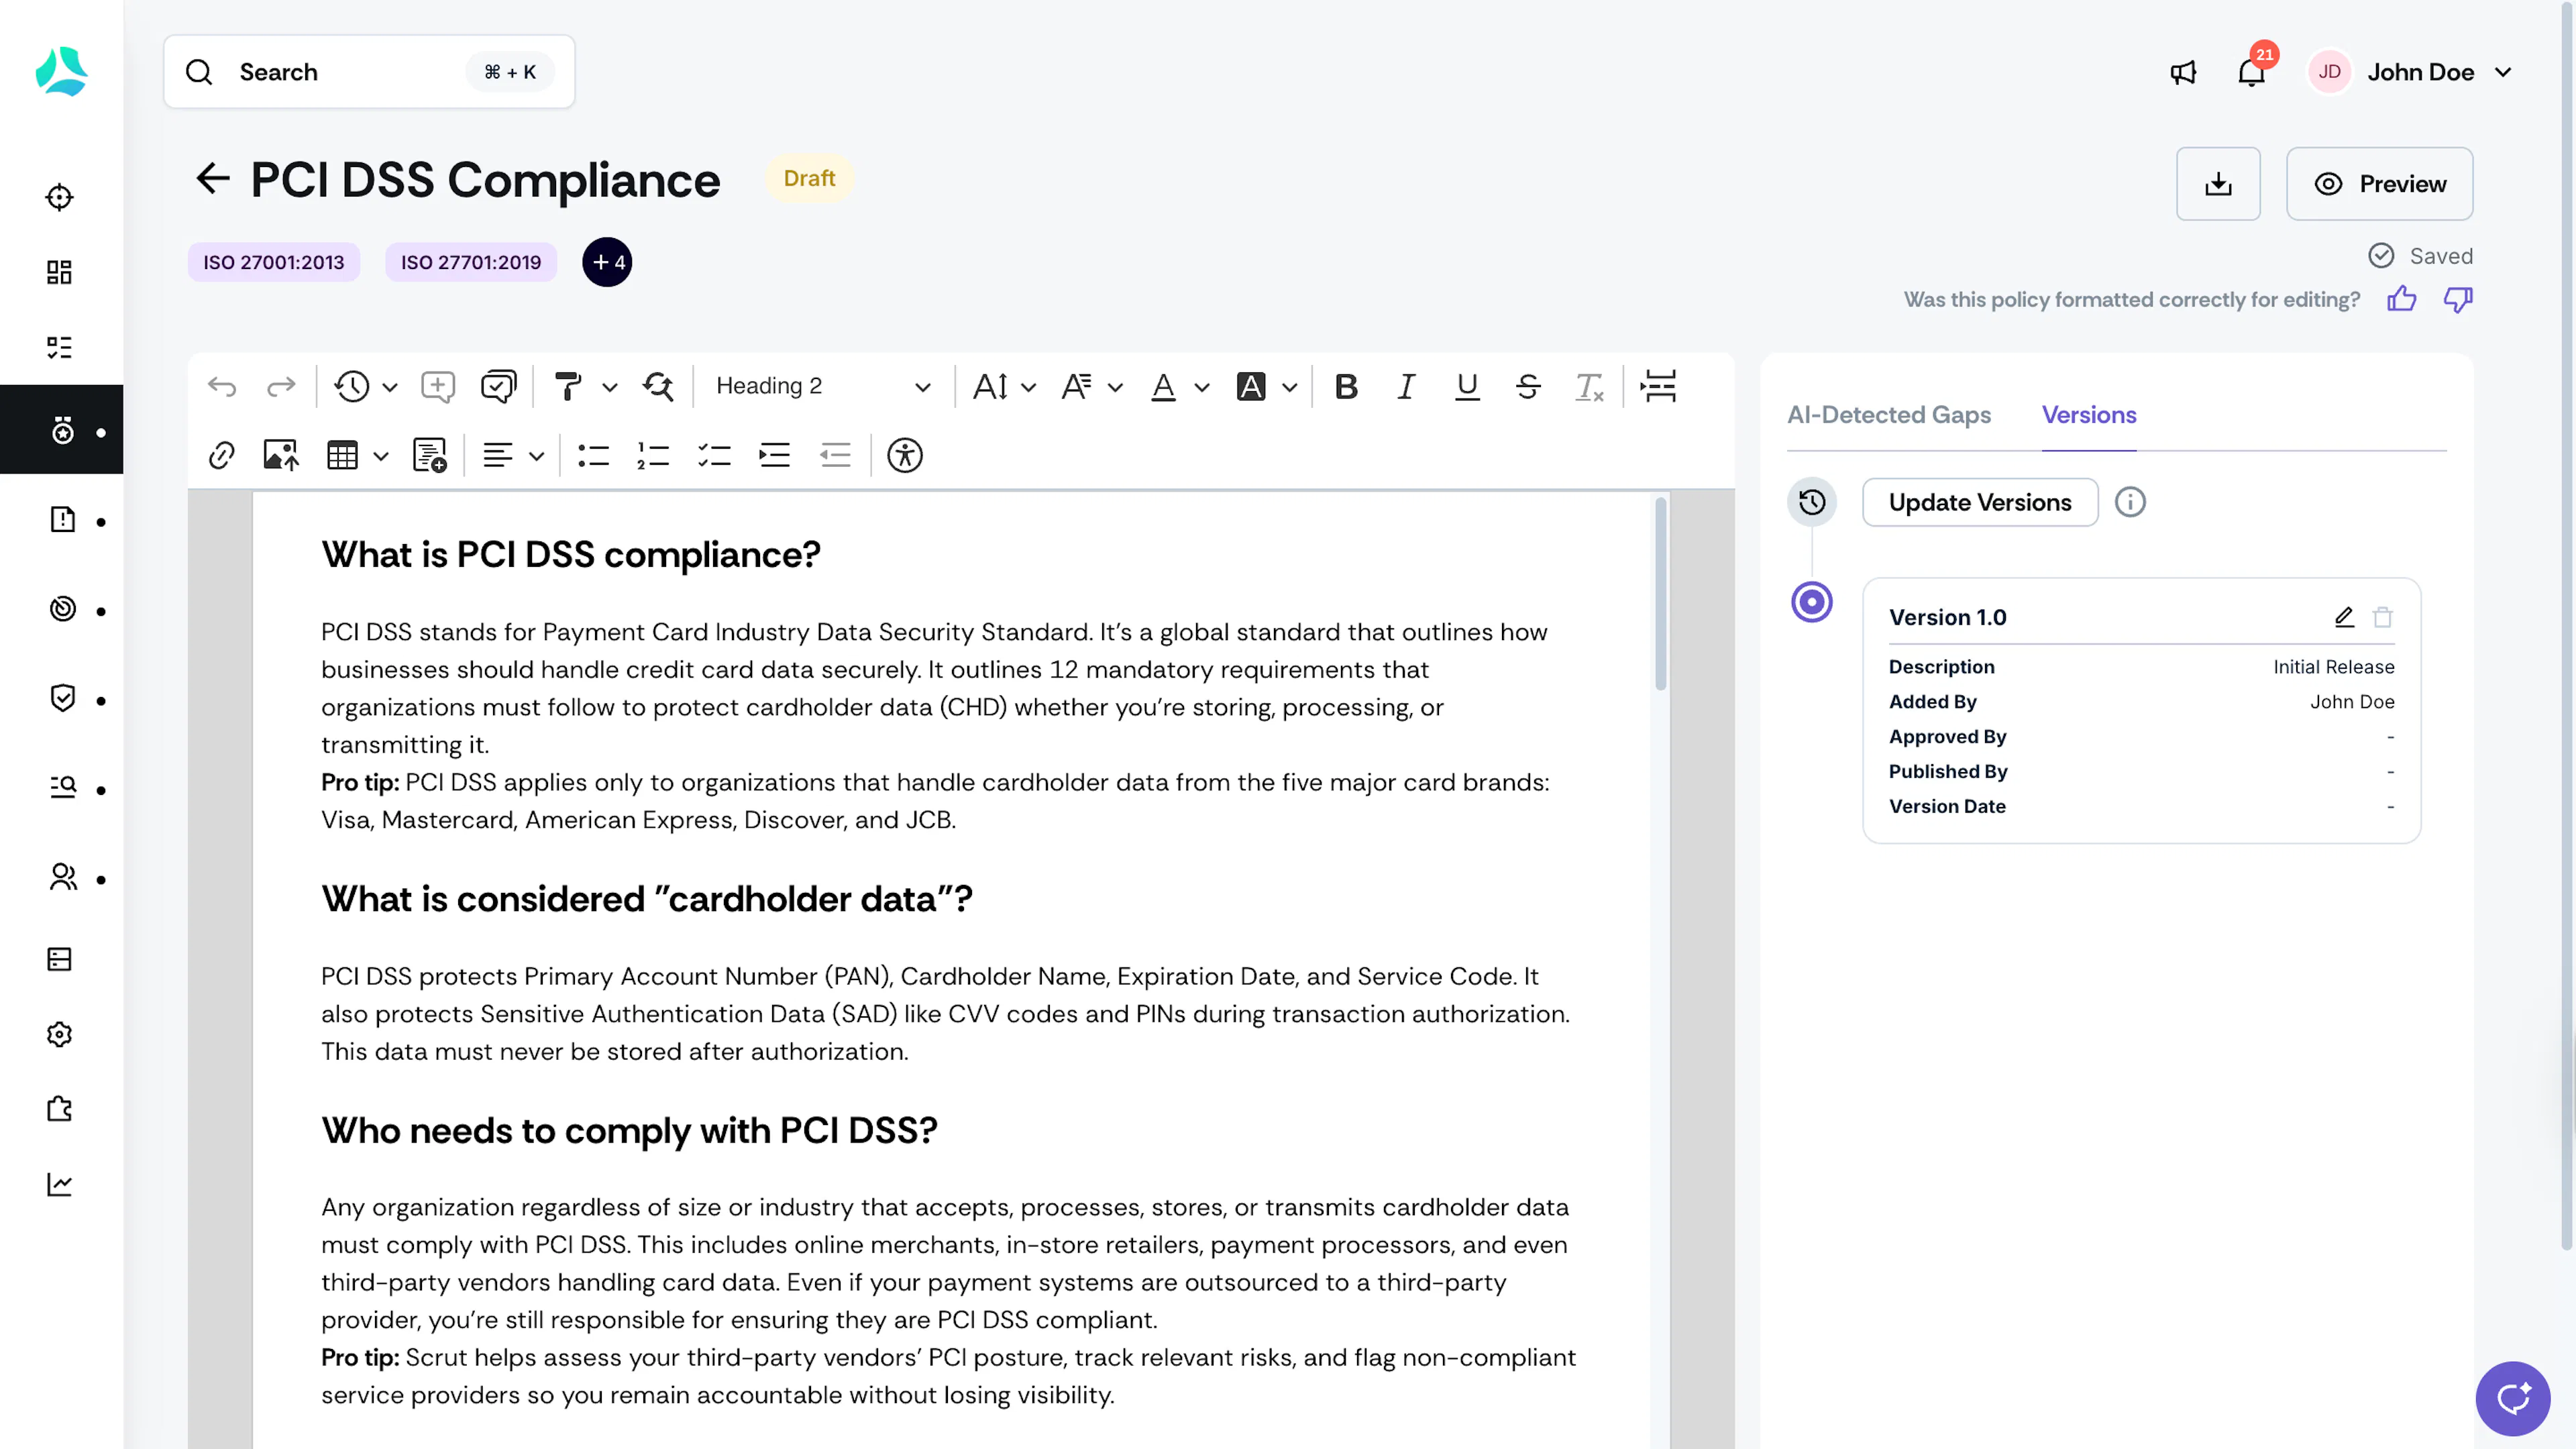
Task: Open the find and replace tool
Action: pos(658,386)
